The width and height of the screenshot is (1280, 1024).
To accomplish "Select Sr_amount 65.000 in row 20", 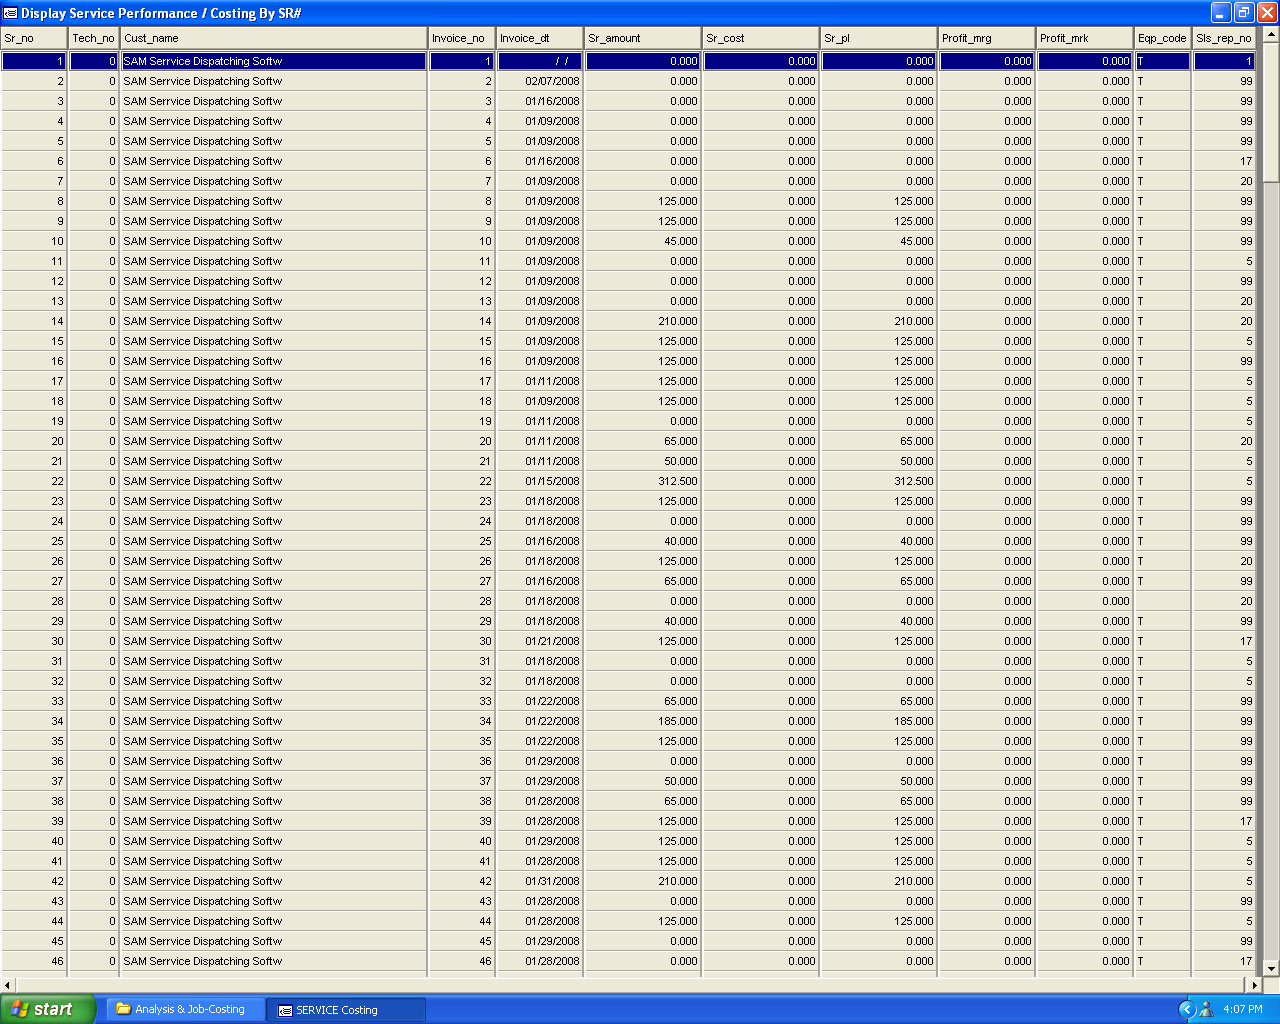I will coord(643,441).
